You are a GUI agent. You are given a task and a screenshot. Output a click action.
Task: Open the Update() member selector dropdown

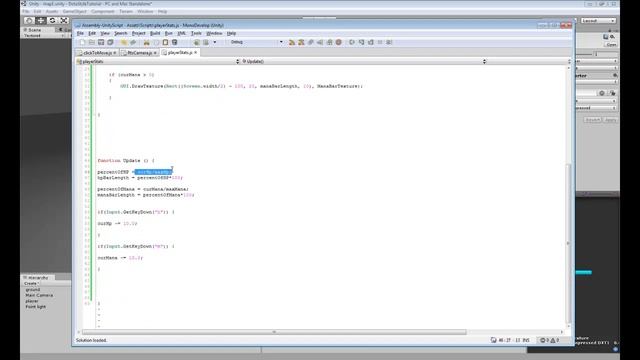[364, 61]
